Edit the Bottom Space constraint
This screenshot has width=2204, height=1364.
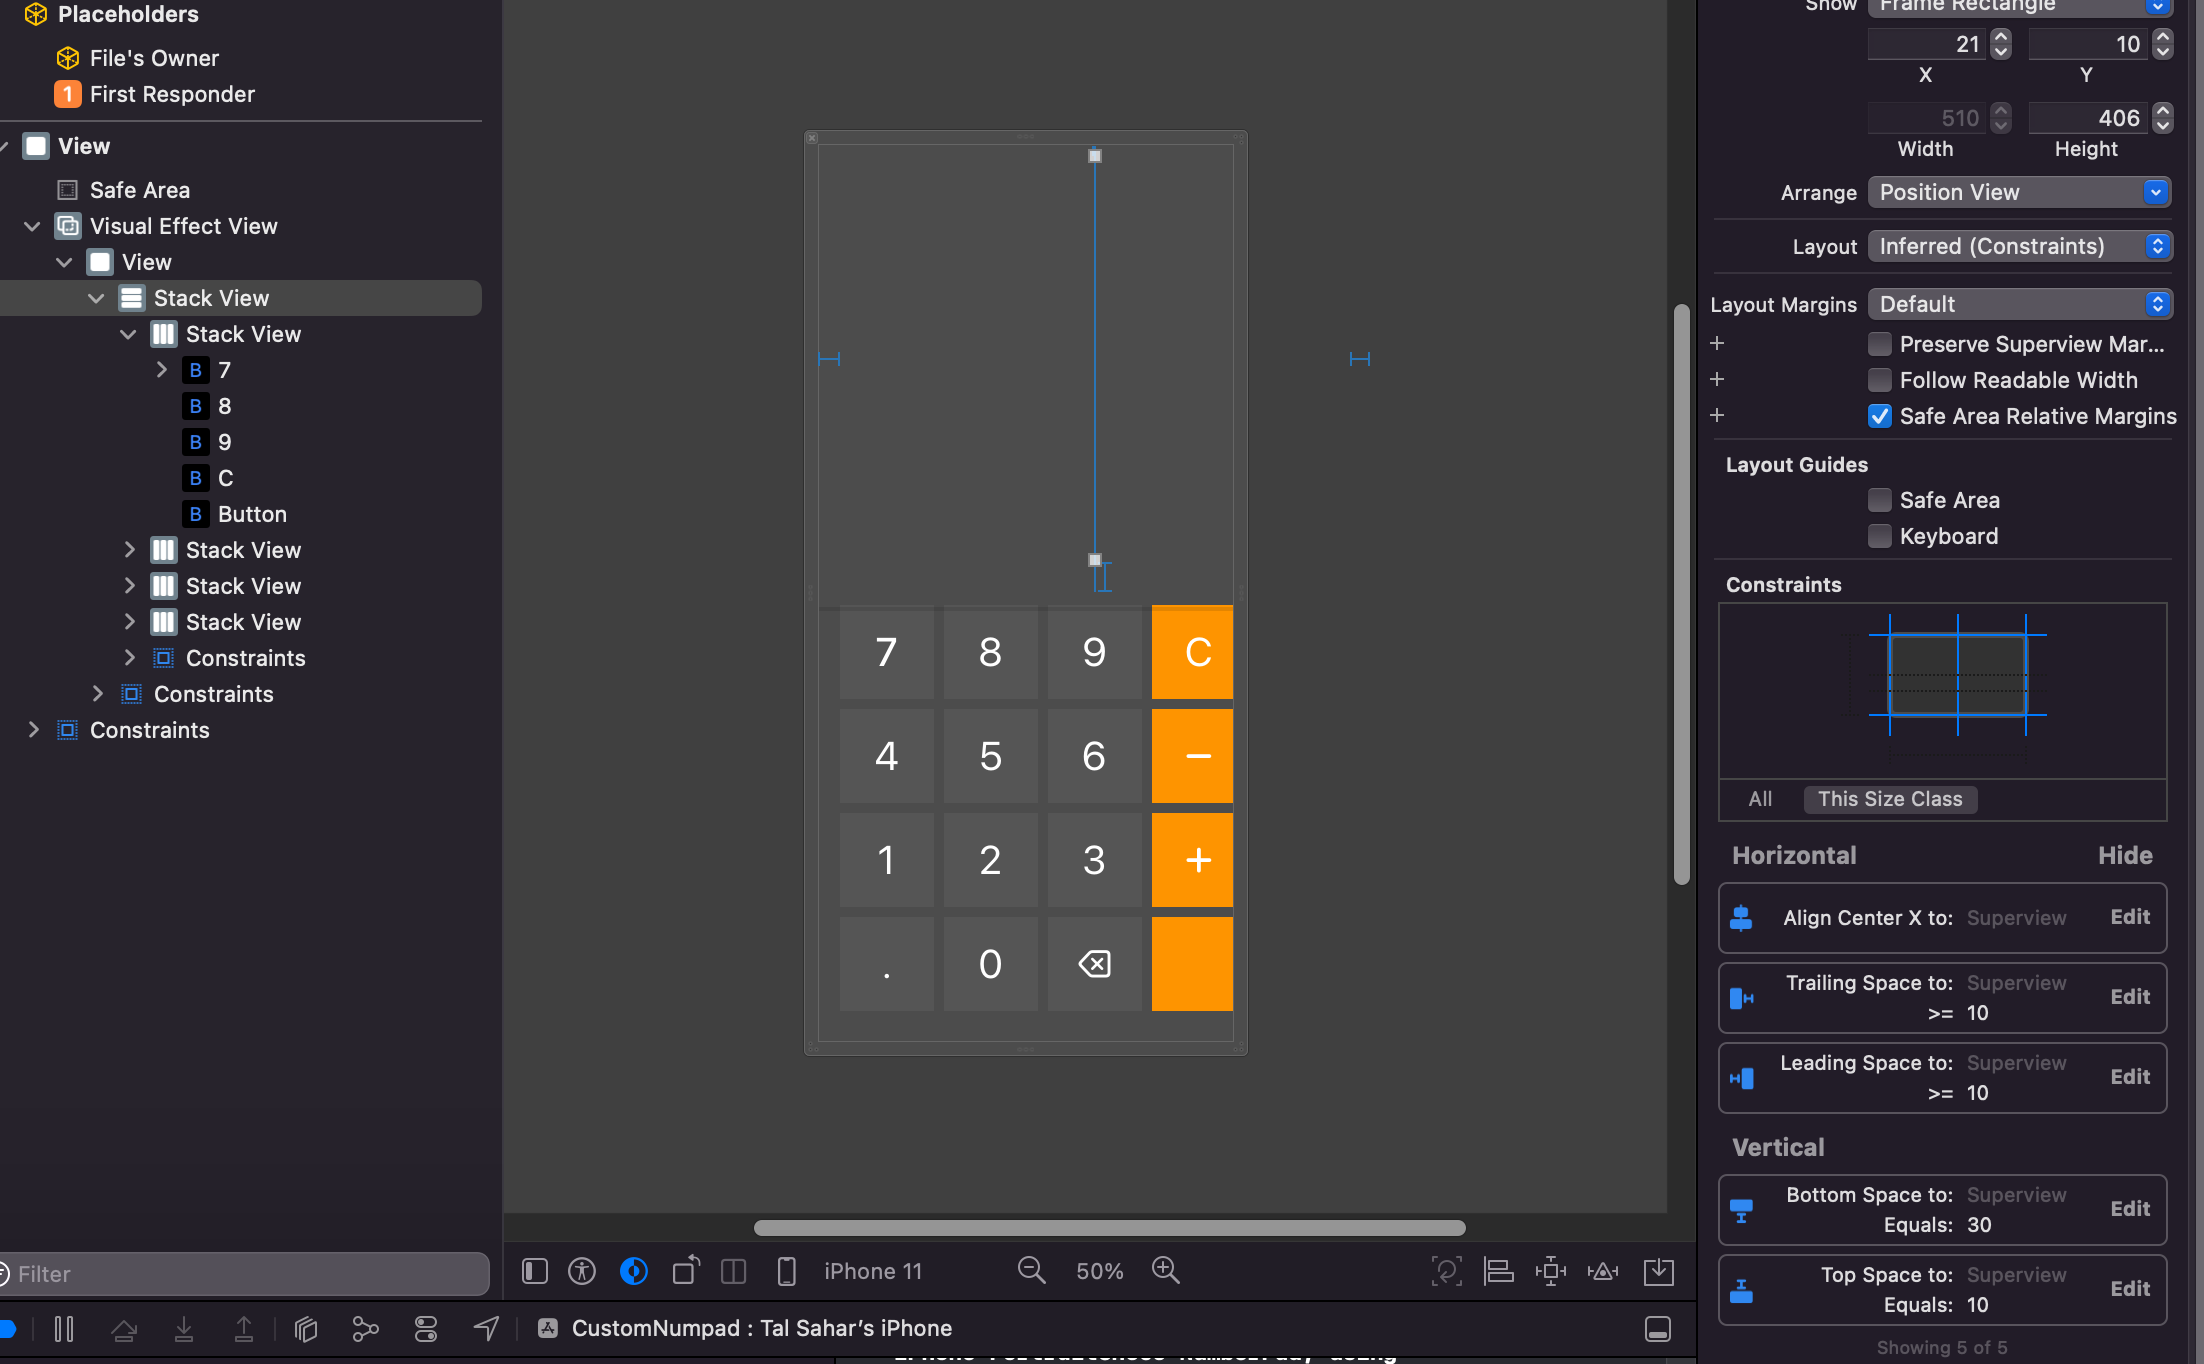click(2130, 1209)
